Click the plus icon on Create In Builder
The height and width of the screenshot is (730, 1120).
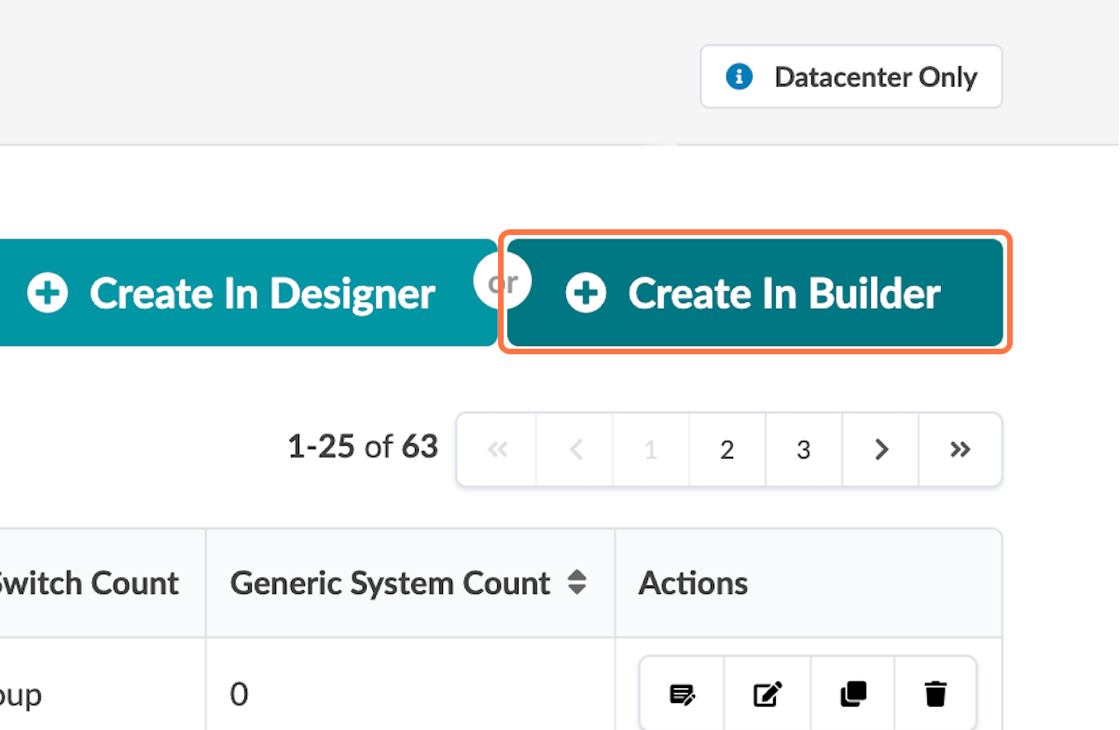point(586,293)
